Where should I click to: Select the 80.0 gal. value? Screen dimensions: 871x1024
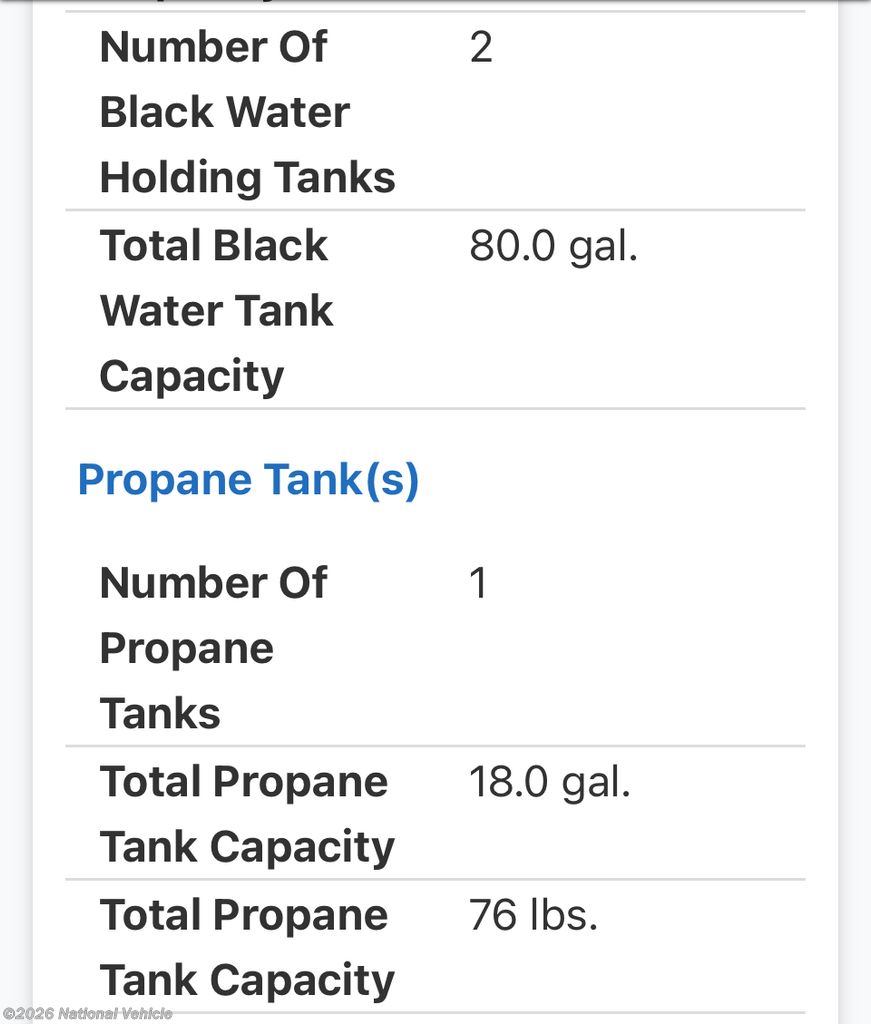pyautogui.click(x=553, y=247)
